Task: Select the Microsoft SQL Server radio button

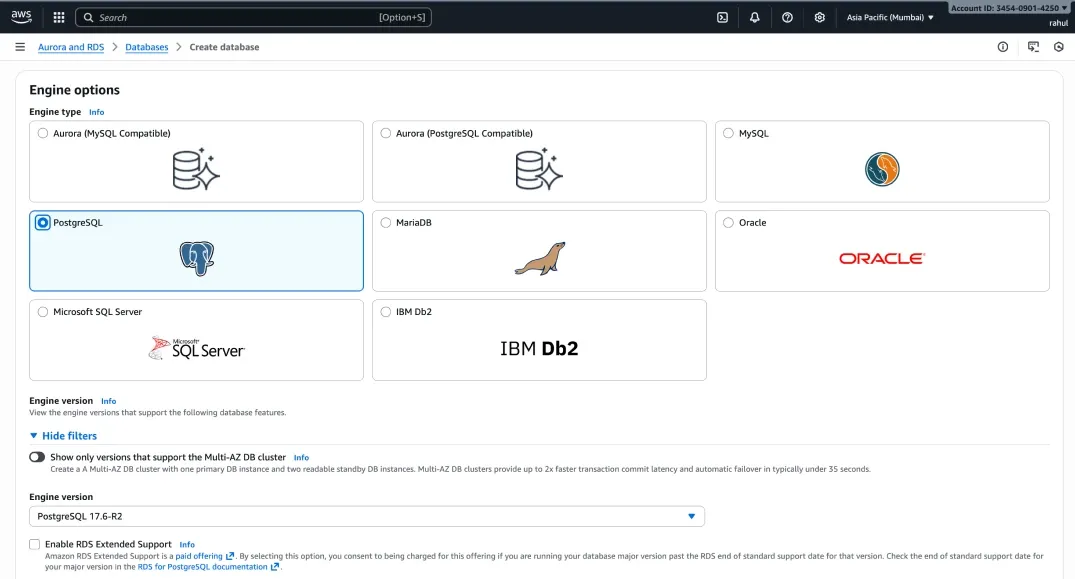Action: [43, 312]
